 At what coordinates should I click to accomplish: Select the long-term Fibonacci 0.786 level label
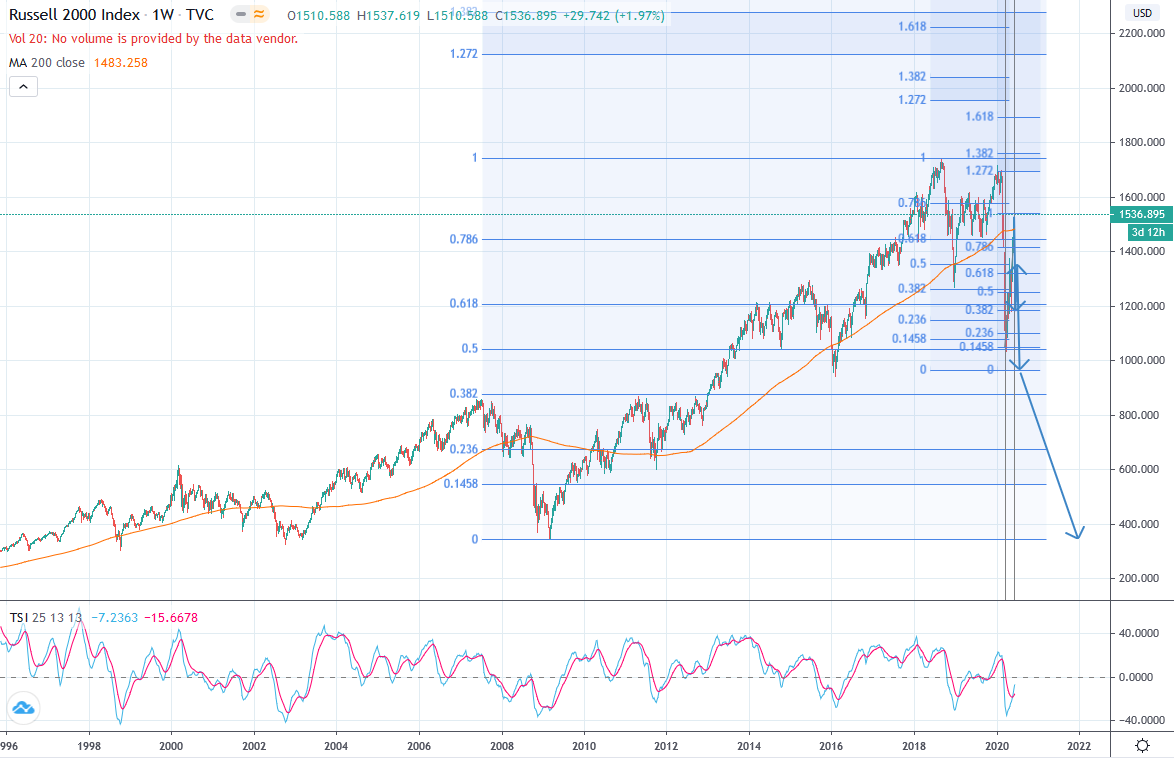463,240
